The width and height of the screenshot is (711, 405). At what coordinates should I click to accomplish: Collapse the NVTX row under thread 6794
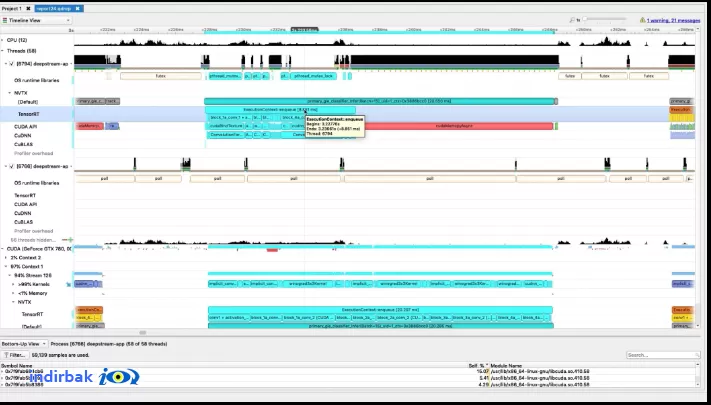click(x=10, y=93)
